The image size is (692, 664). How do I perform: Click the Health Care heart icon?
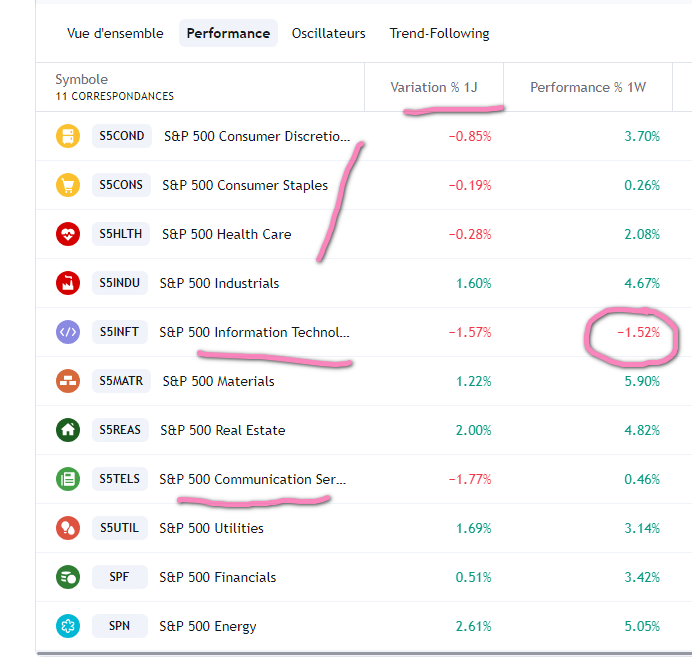(x=68, y=234)
